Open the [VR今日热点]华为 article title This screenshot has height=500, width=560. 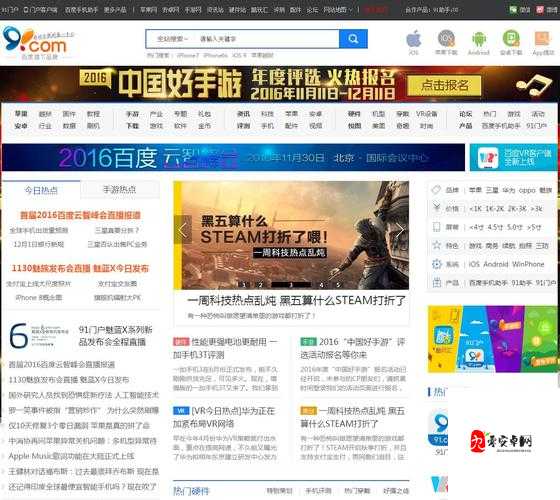point(225,417)
